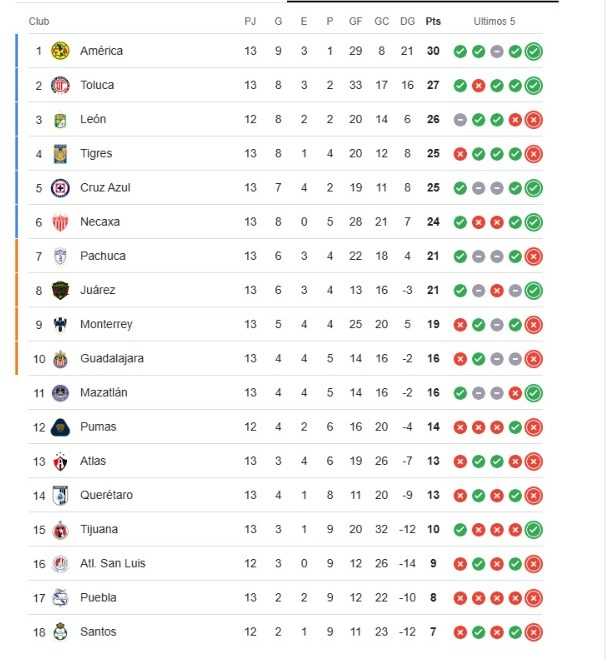The width and height of the screenshot is (608, 660).
Task: Sort by the Pts column header
Action: click(x=433, y=21)
